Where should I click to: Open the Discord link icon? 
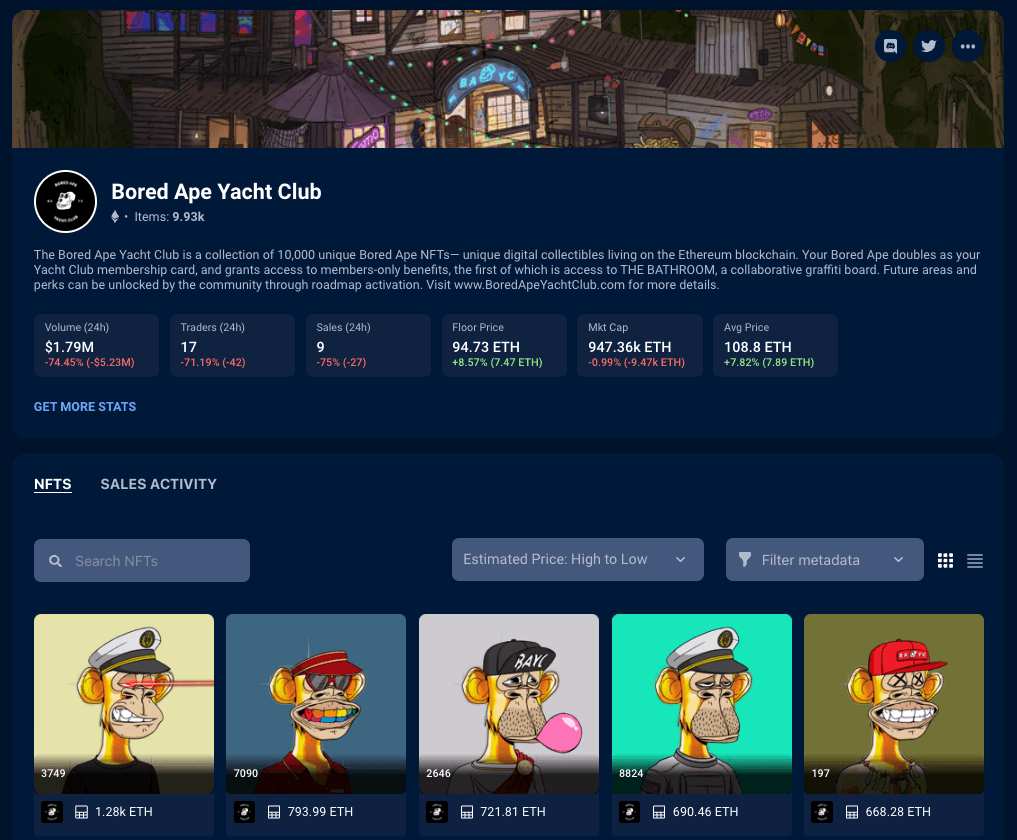(x=891, y=46)
